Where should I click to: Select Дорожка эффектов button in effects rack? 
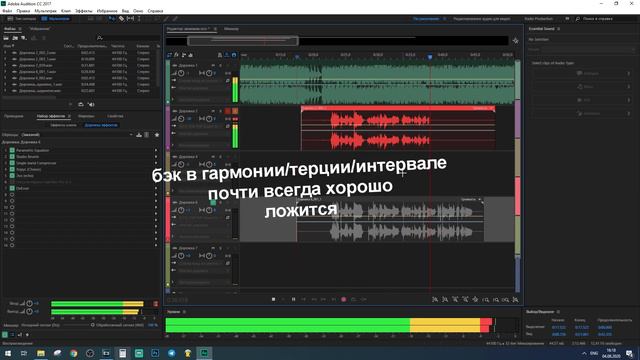click(x=101, y=125)
